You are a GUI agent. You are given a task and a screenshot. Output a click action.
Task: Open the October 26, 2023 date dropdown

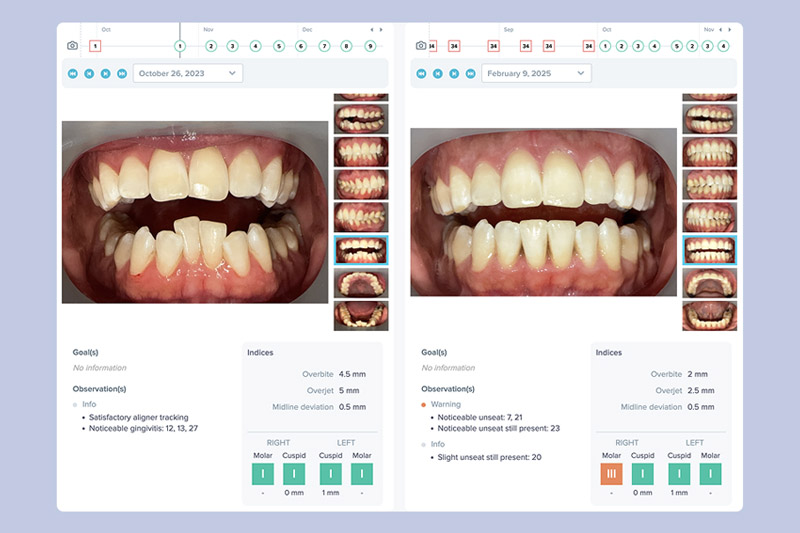pyautogui.click(x=188, y=73)
